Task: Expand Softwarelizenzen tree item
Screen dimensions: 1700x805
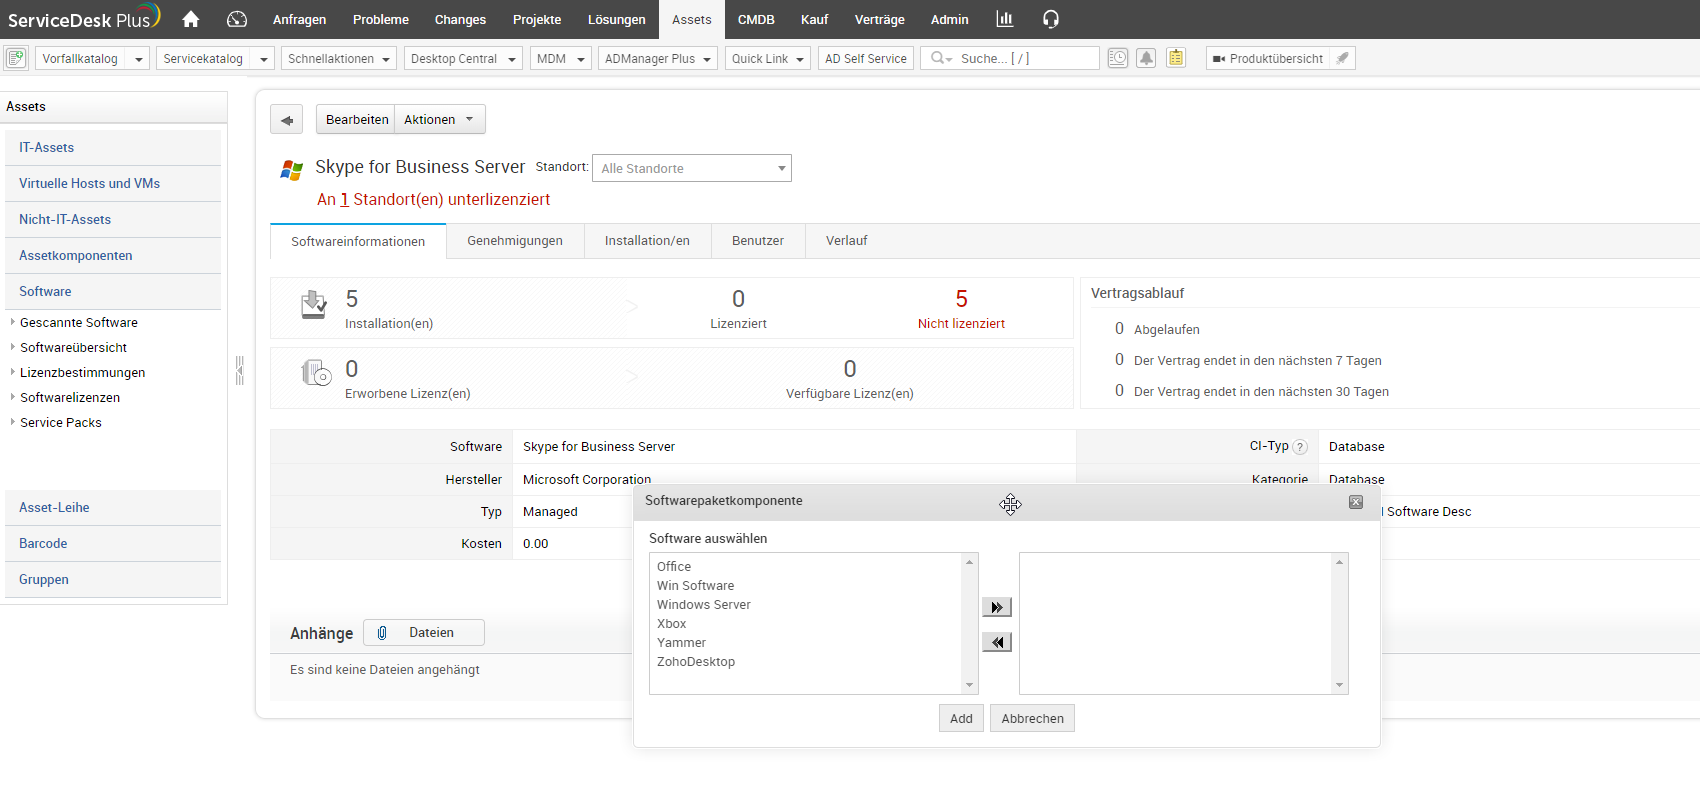Action: (13, 397)
